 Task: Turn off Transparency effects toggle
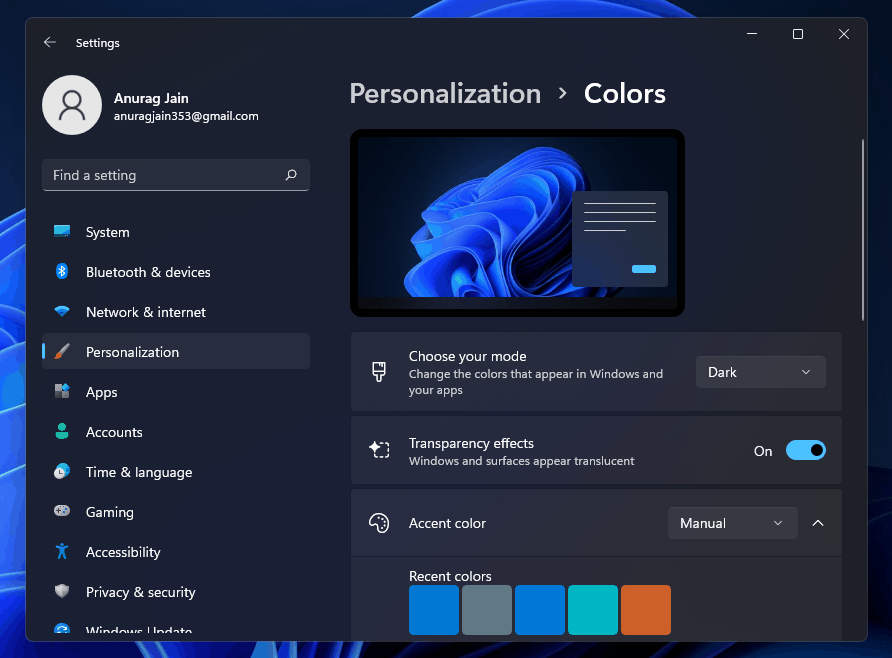point(806,450)
